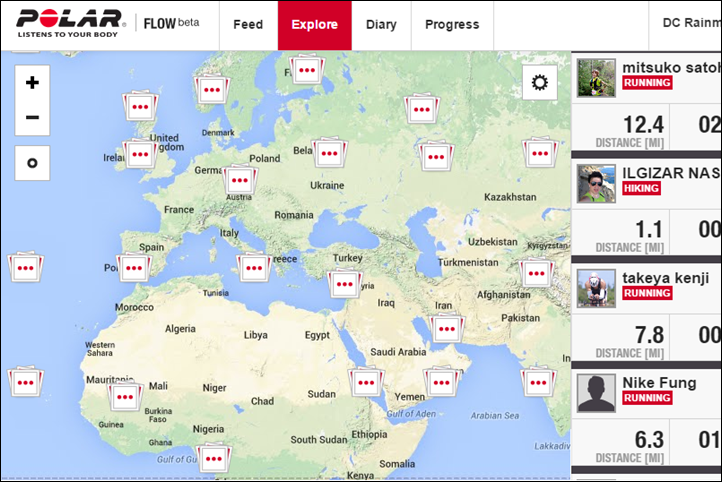Image resolution: width=722 pixels, height=482 pixels.
Task: Open mitsuko satoh's profile name
Action: [x=672, y=68]
